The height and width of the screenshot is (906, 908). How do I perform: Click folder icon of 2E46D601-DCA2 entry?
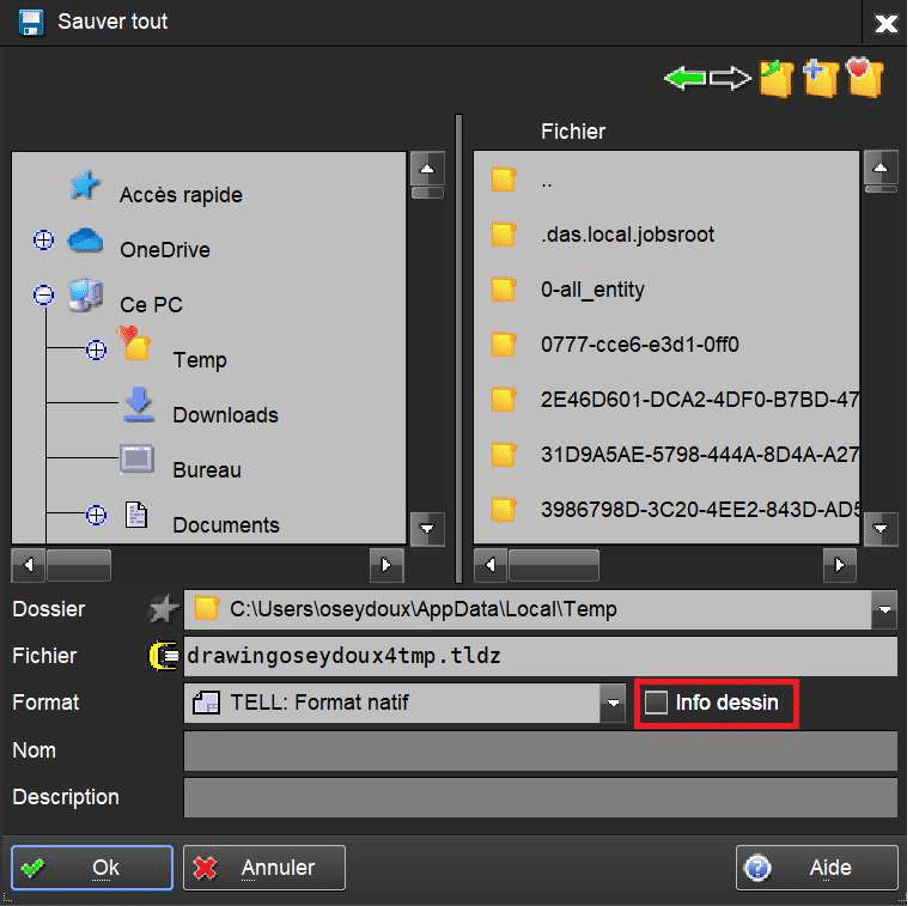(503, 399)
